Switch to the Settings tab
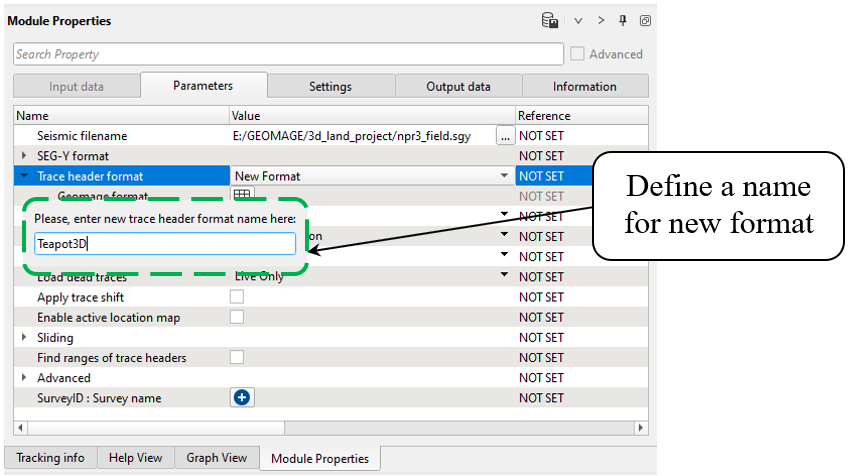The image size is (848, 476). (x=330, y=87)
